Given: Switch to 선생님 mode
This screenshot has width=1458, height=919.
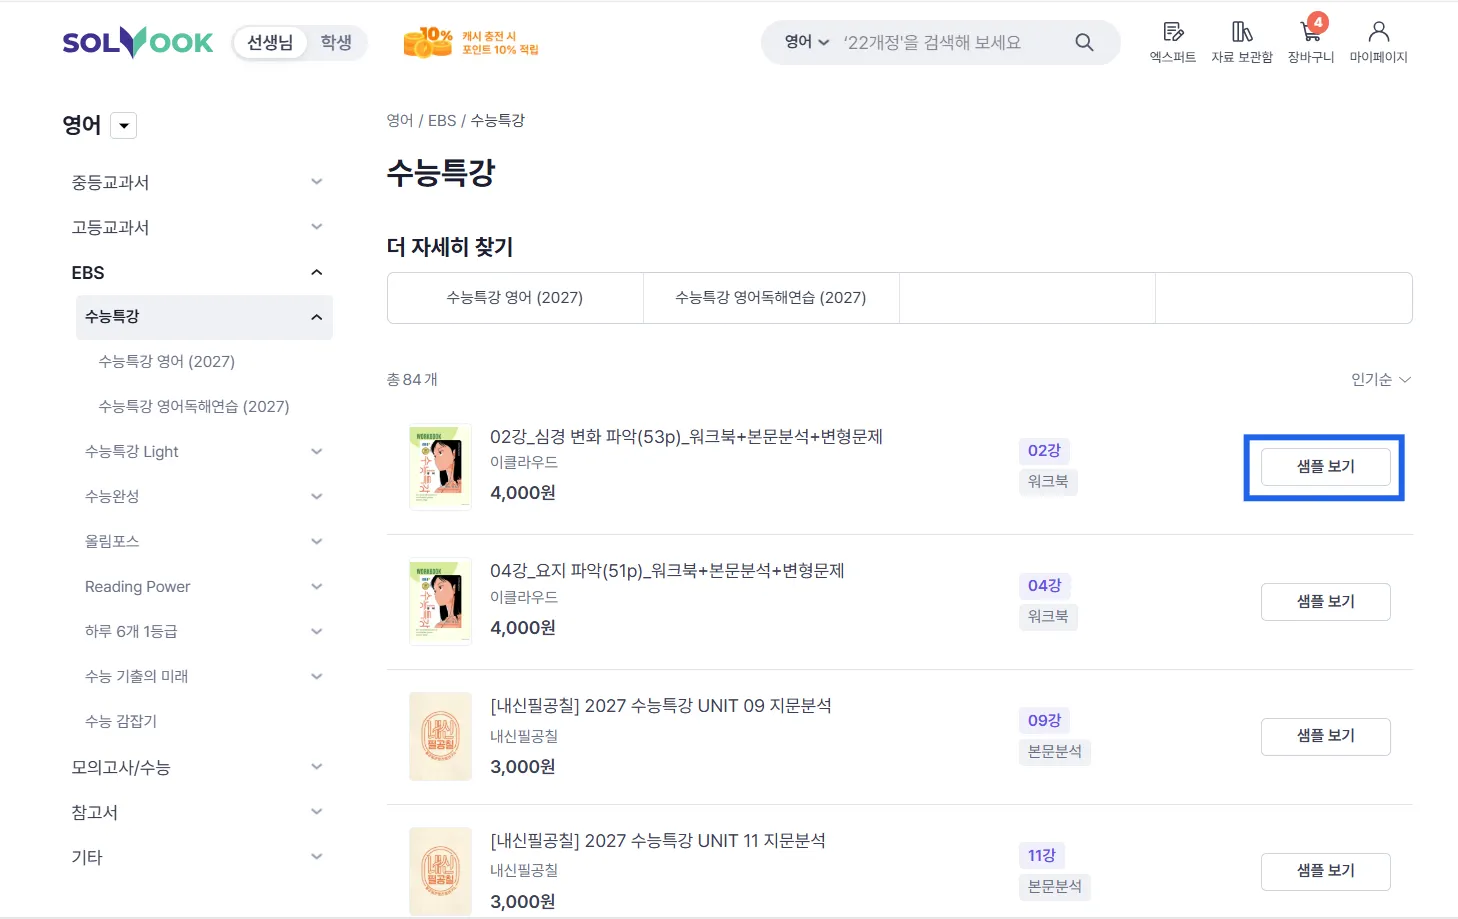Looking at the screenshot, I should [270, 42].
